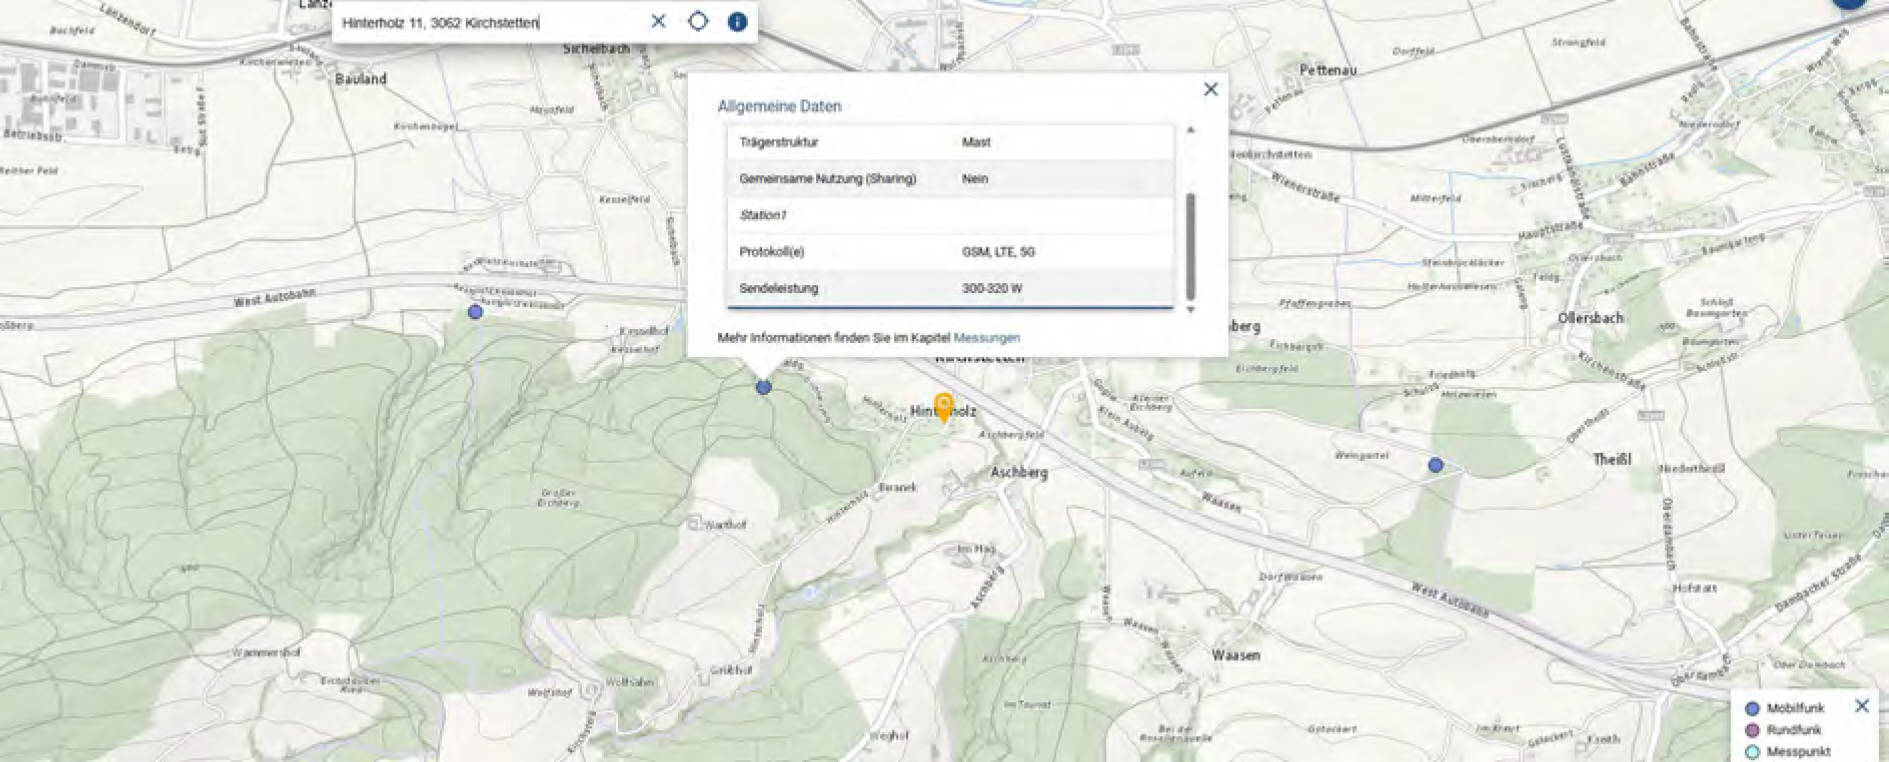Click the Protokoll(e) row

click(x=950, y=252)
